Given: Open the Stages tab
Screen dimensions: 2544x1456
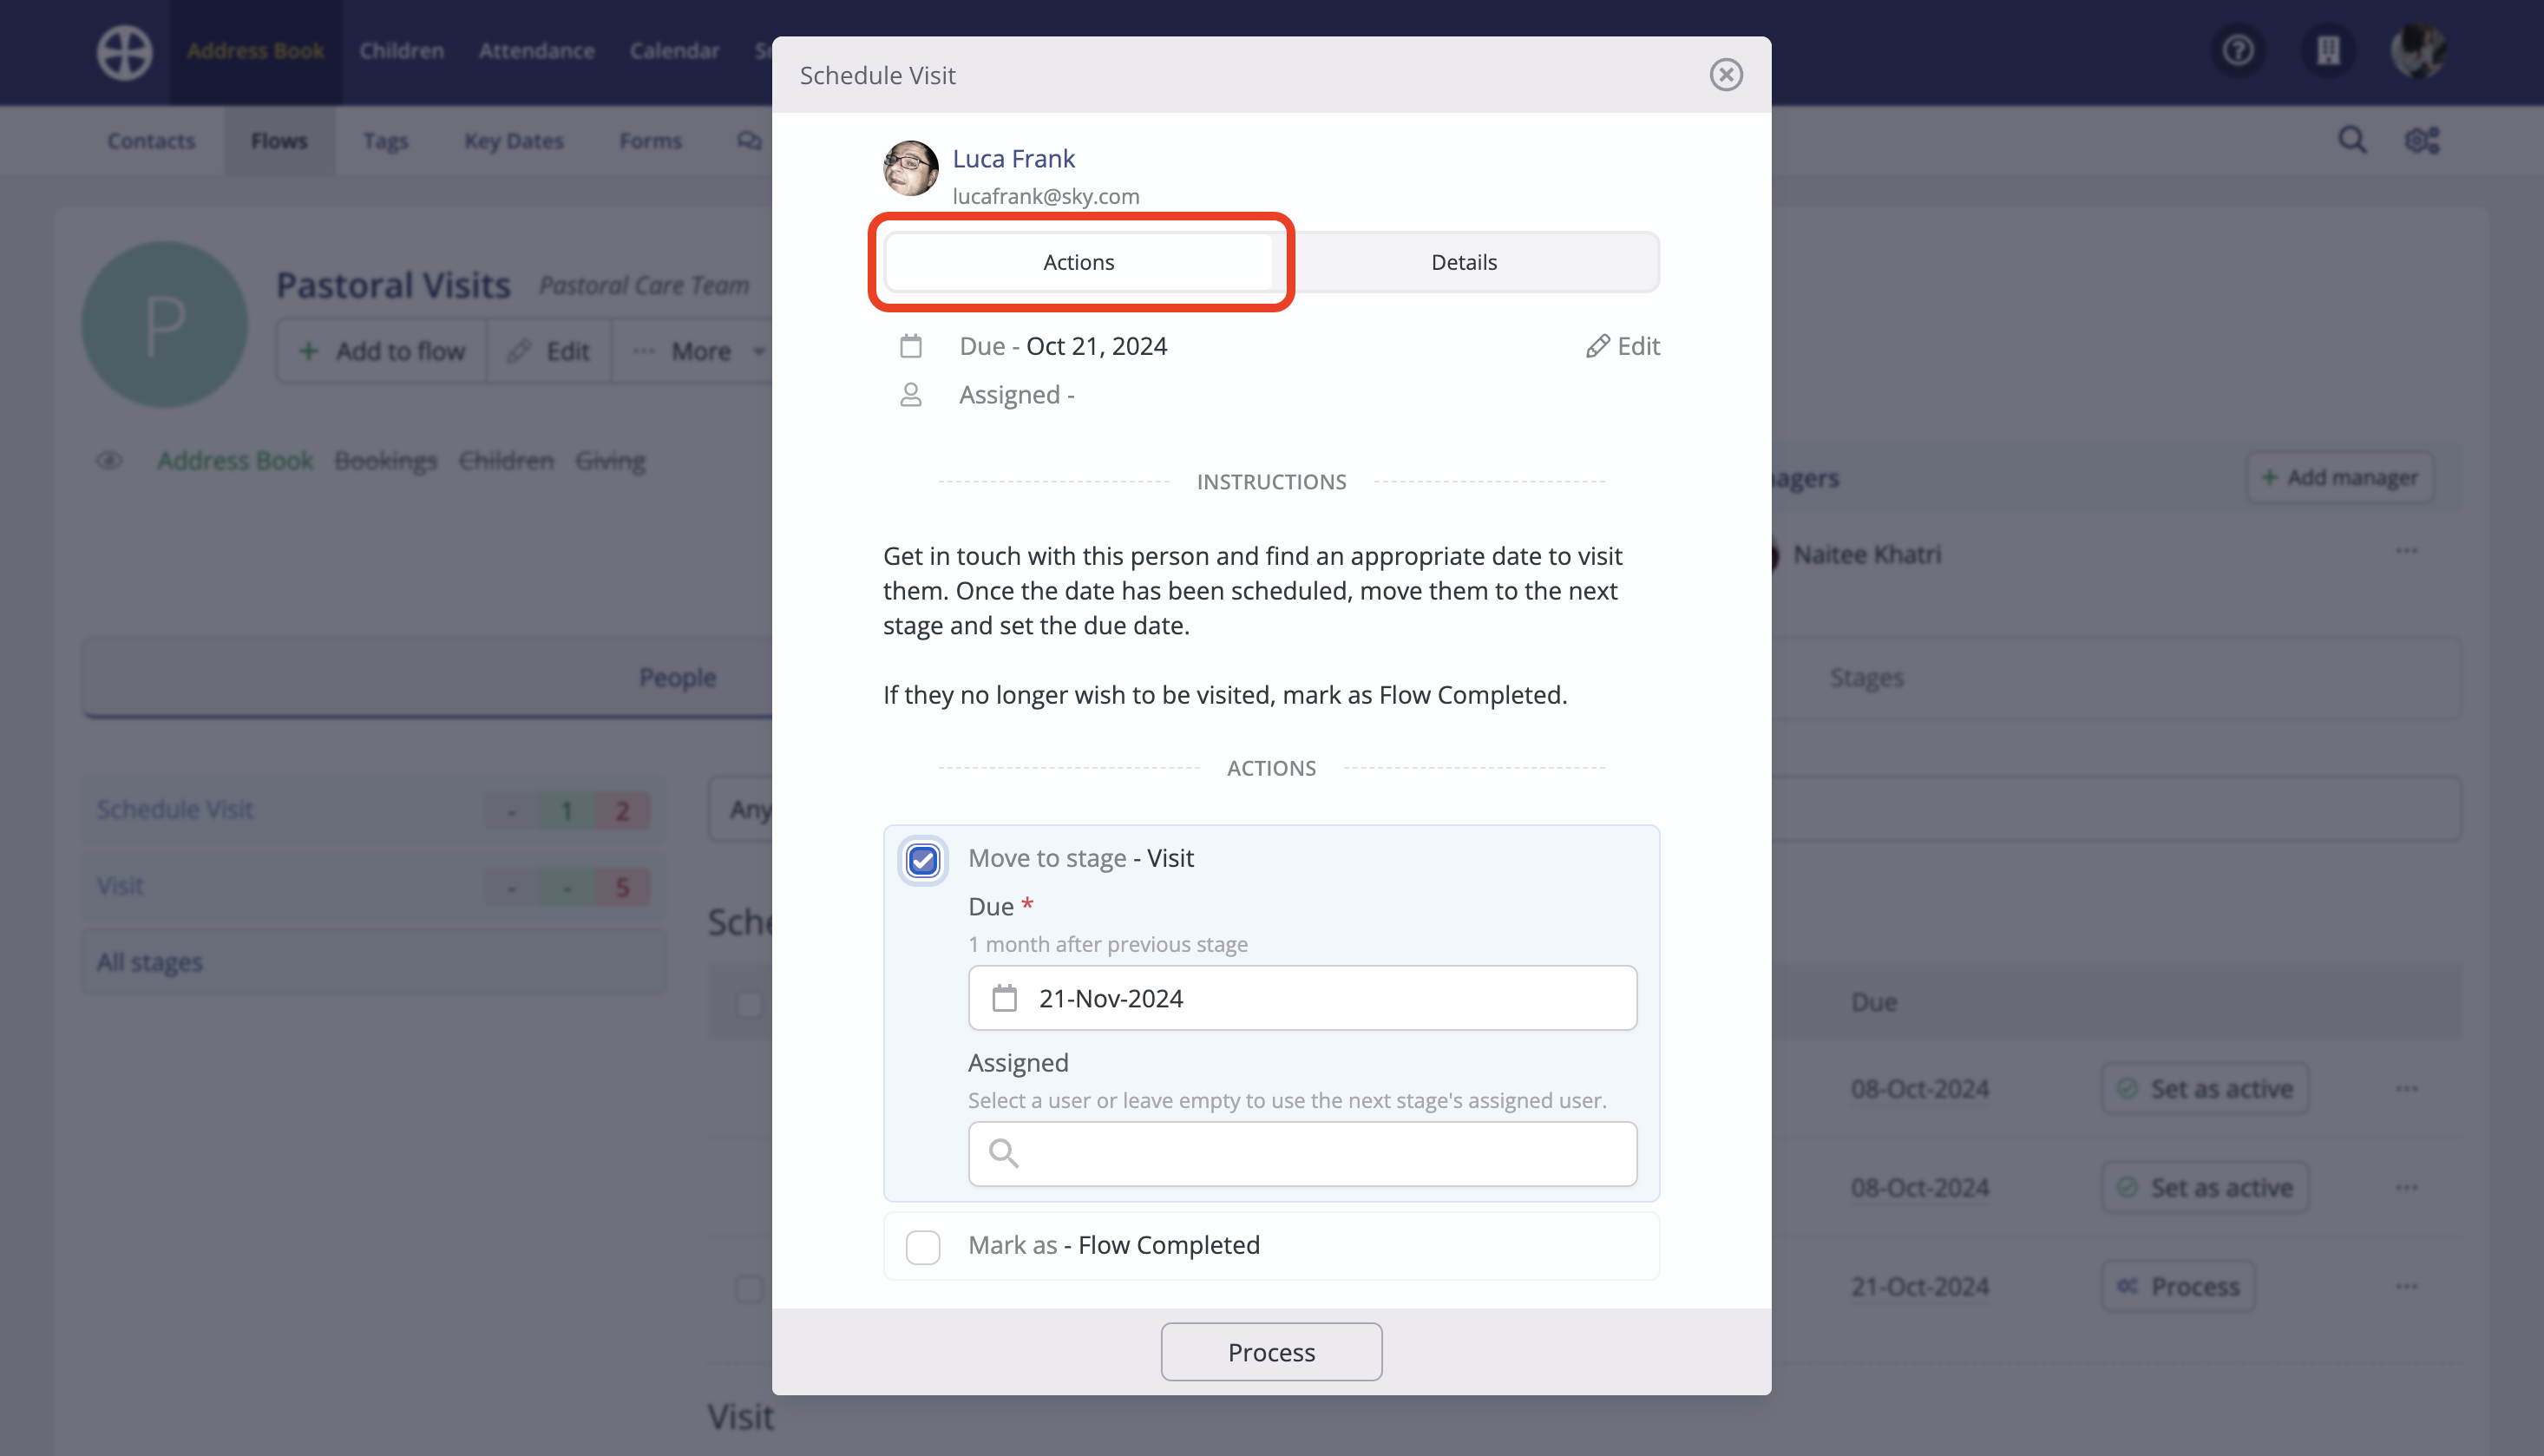Looking at the screenshot, I should coord(1866,678).
